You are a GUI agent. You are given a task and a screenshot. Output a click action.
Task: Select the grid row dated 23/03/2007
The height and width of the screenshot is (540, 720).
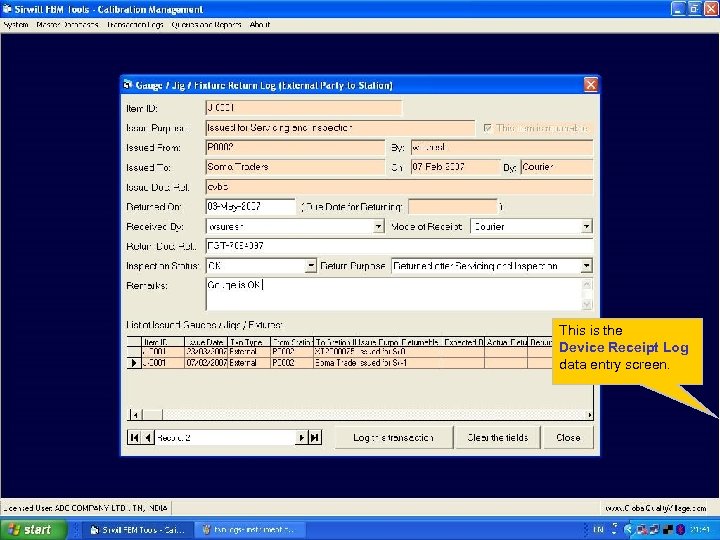pos(339,352)
